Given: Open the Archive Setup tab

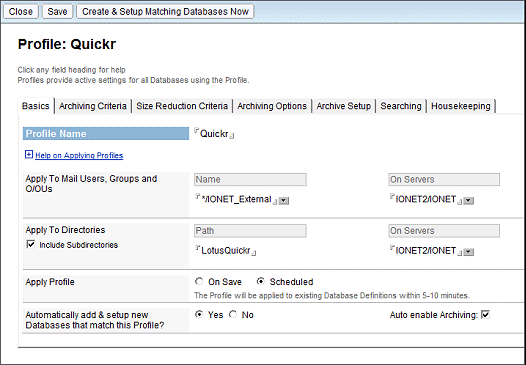Looking at the screenshot, I should click(x=344, y=106).
